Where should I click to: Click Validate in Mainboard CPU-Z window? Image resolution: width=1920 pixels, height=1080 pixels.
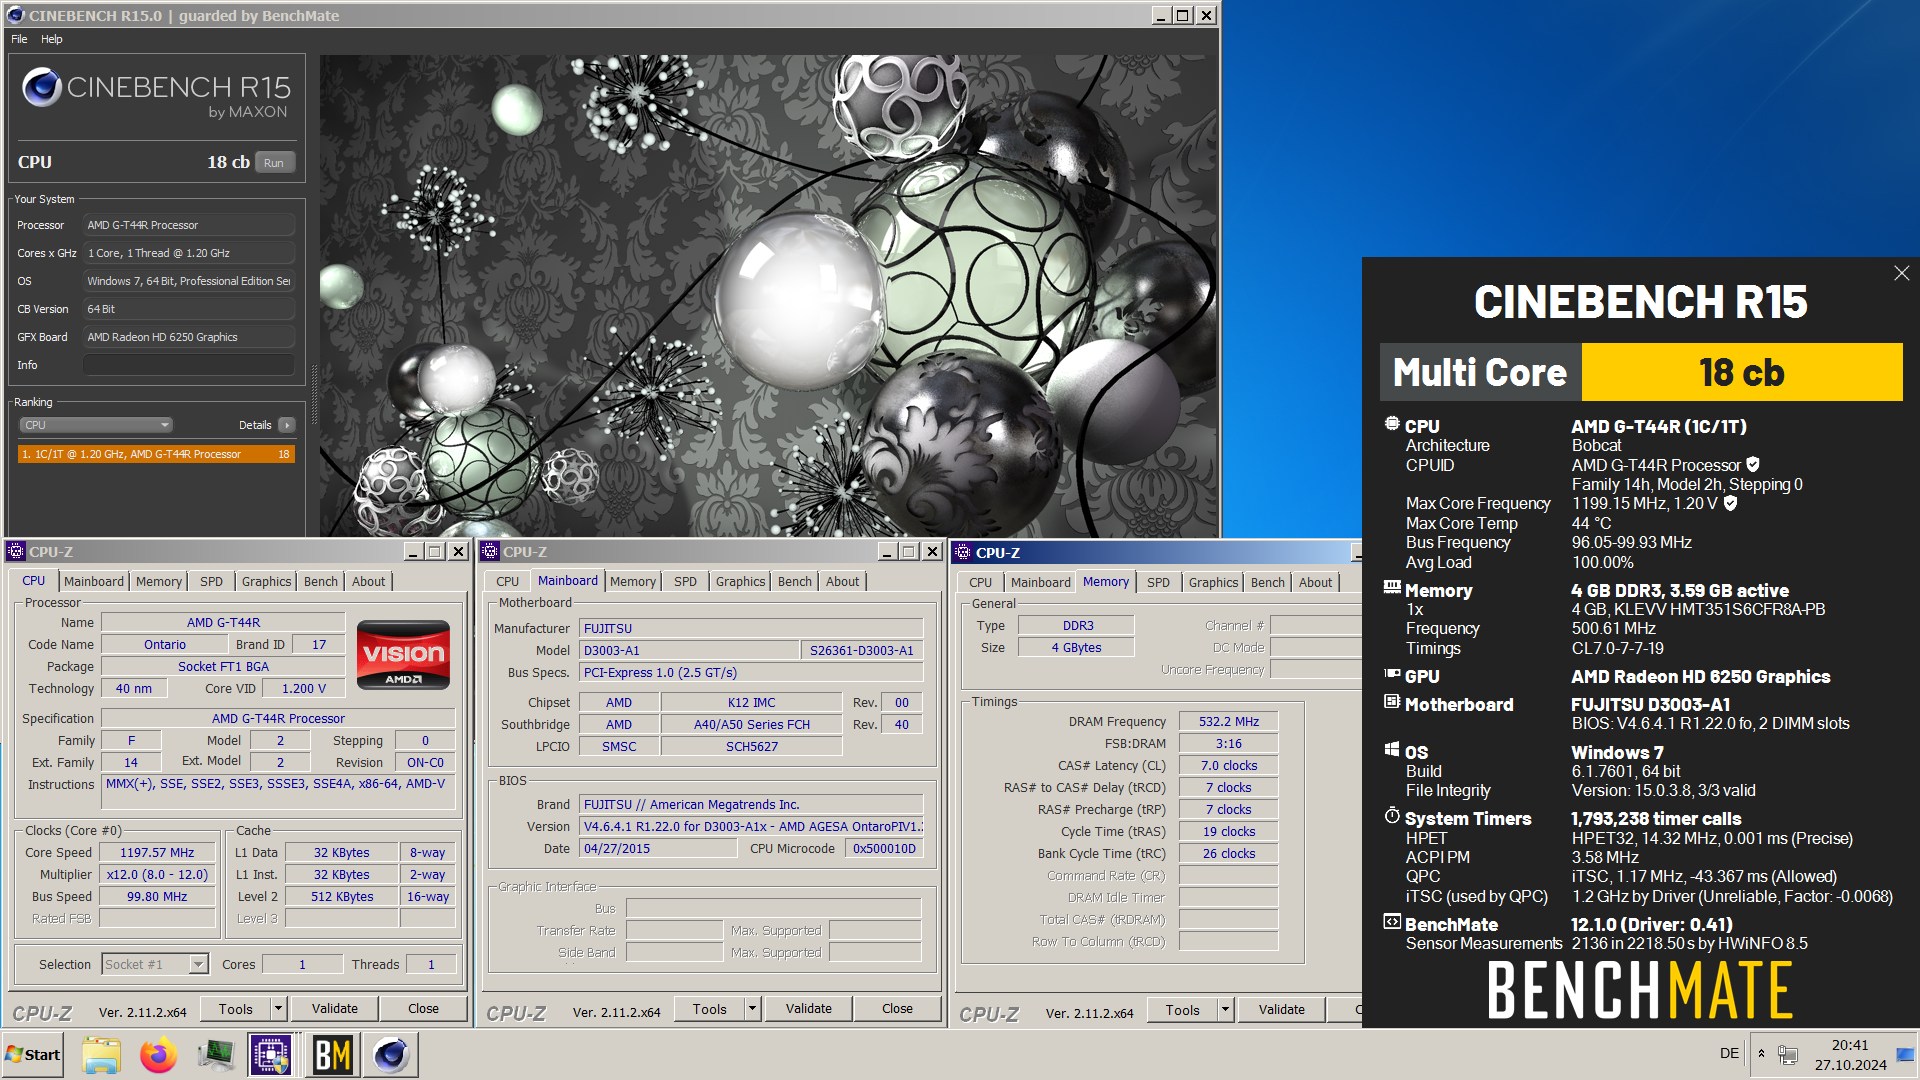pyautogui.click(x=809, y=1009)
